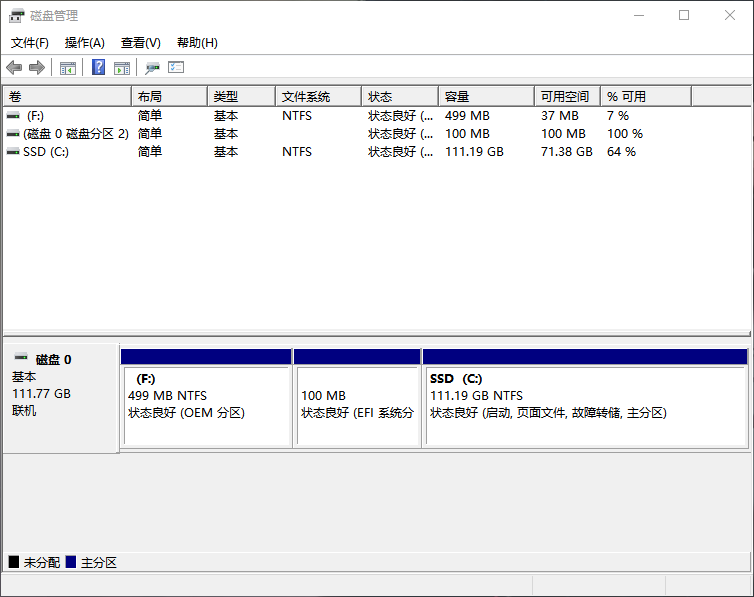Sort by the 布局 column header
The image size is (754, 597).
click(169, 97)
